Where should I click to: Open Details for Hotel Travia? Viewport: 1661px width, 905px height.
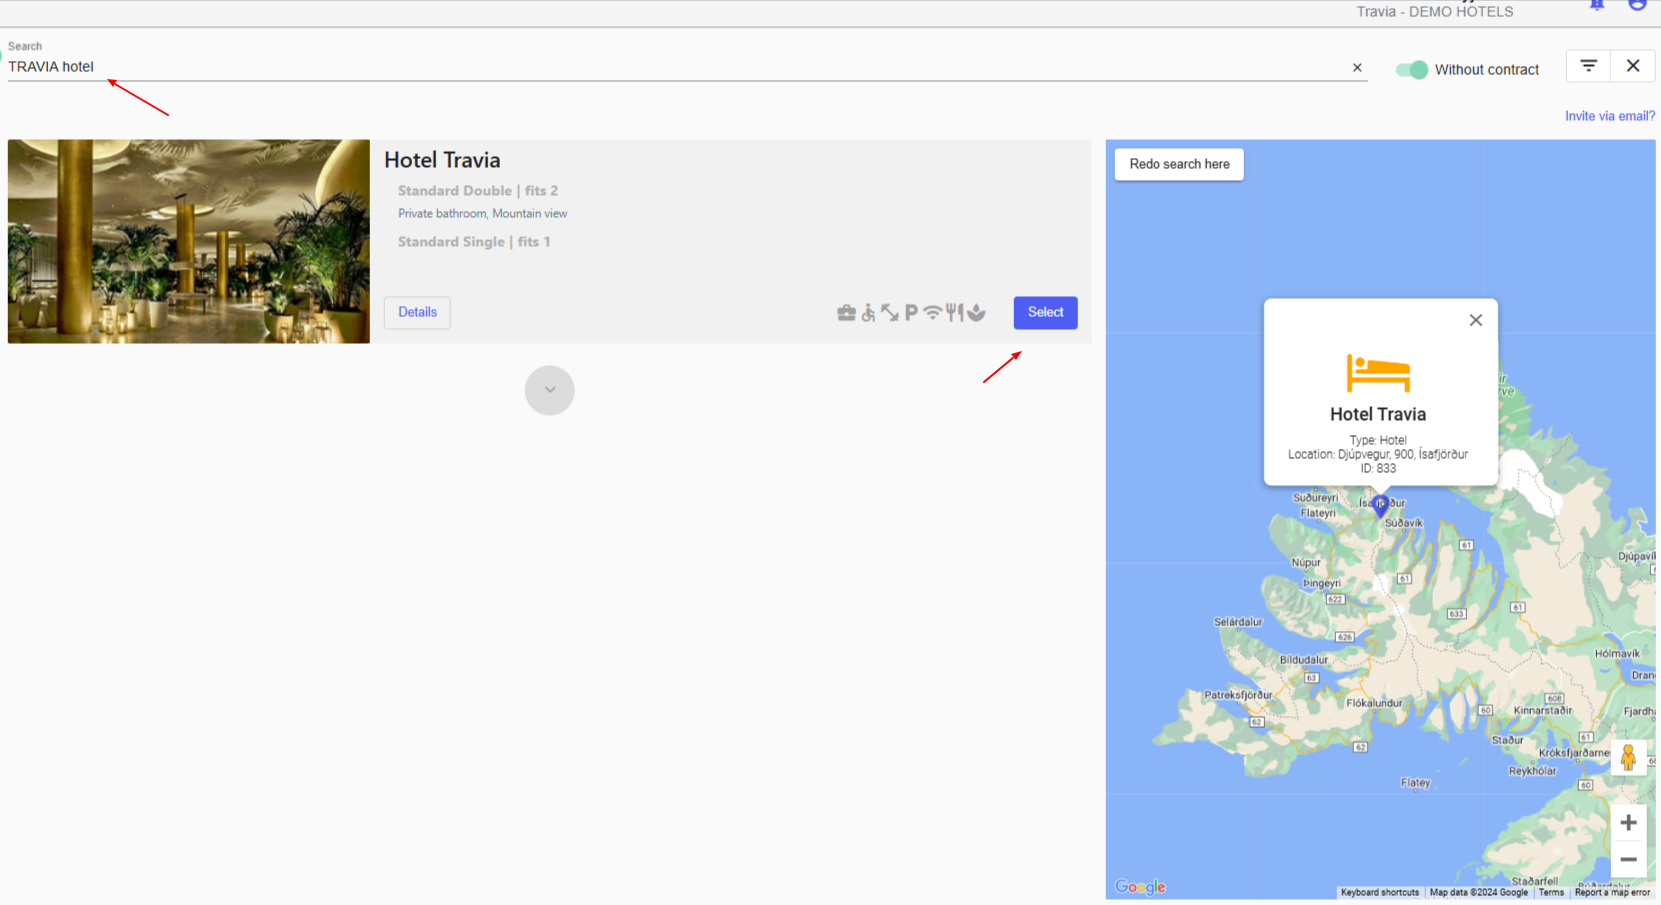click(x=417, y=313)
